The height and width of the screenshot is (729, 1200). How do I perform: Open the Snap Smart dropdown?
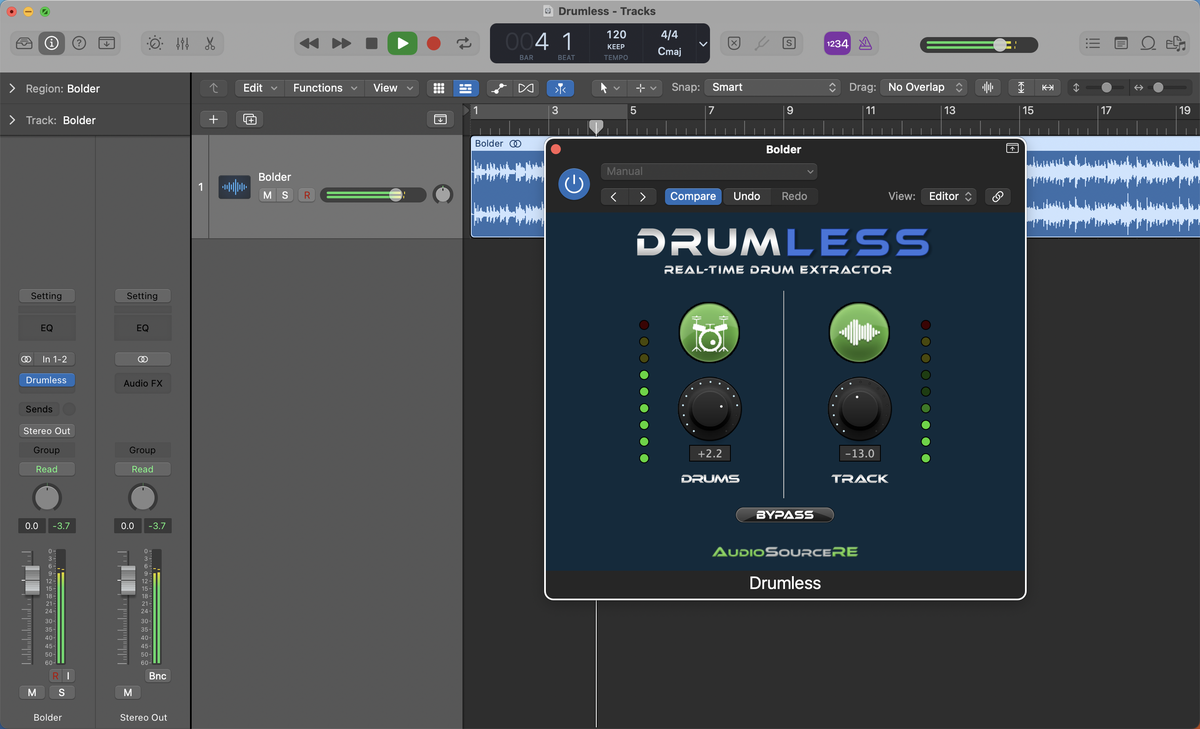point(772,88)
